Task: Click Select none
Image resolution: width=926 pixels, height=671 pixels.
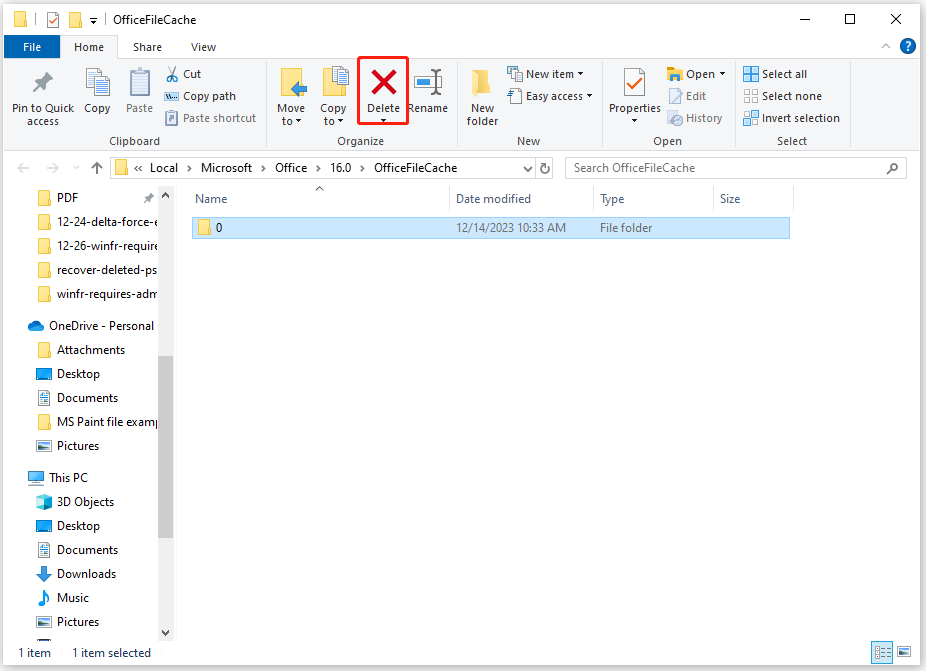Action: point(782,96)
